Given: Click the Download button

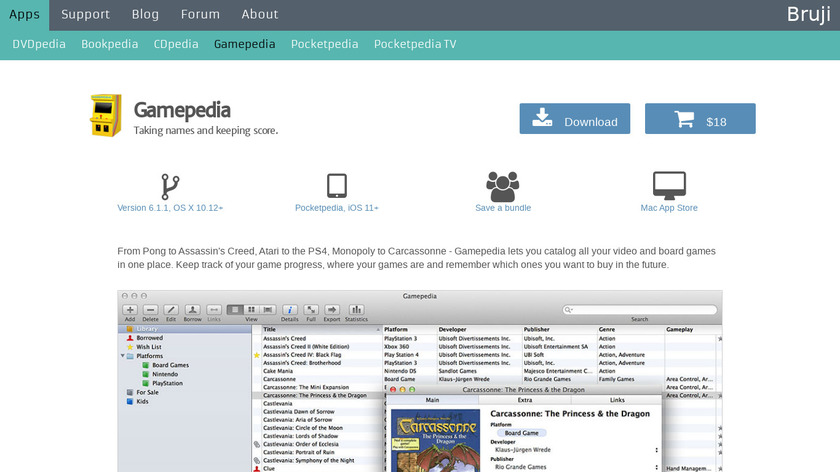Looking at the screenshot, I should coord(574,118).
